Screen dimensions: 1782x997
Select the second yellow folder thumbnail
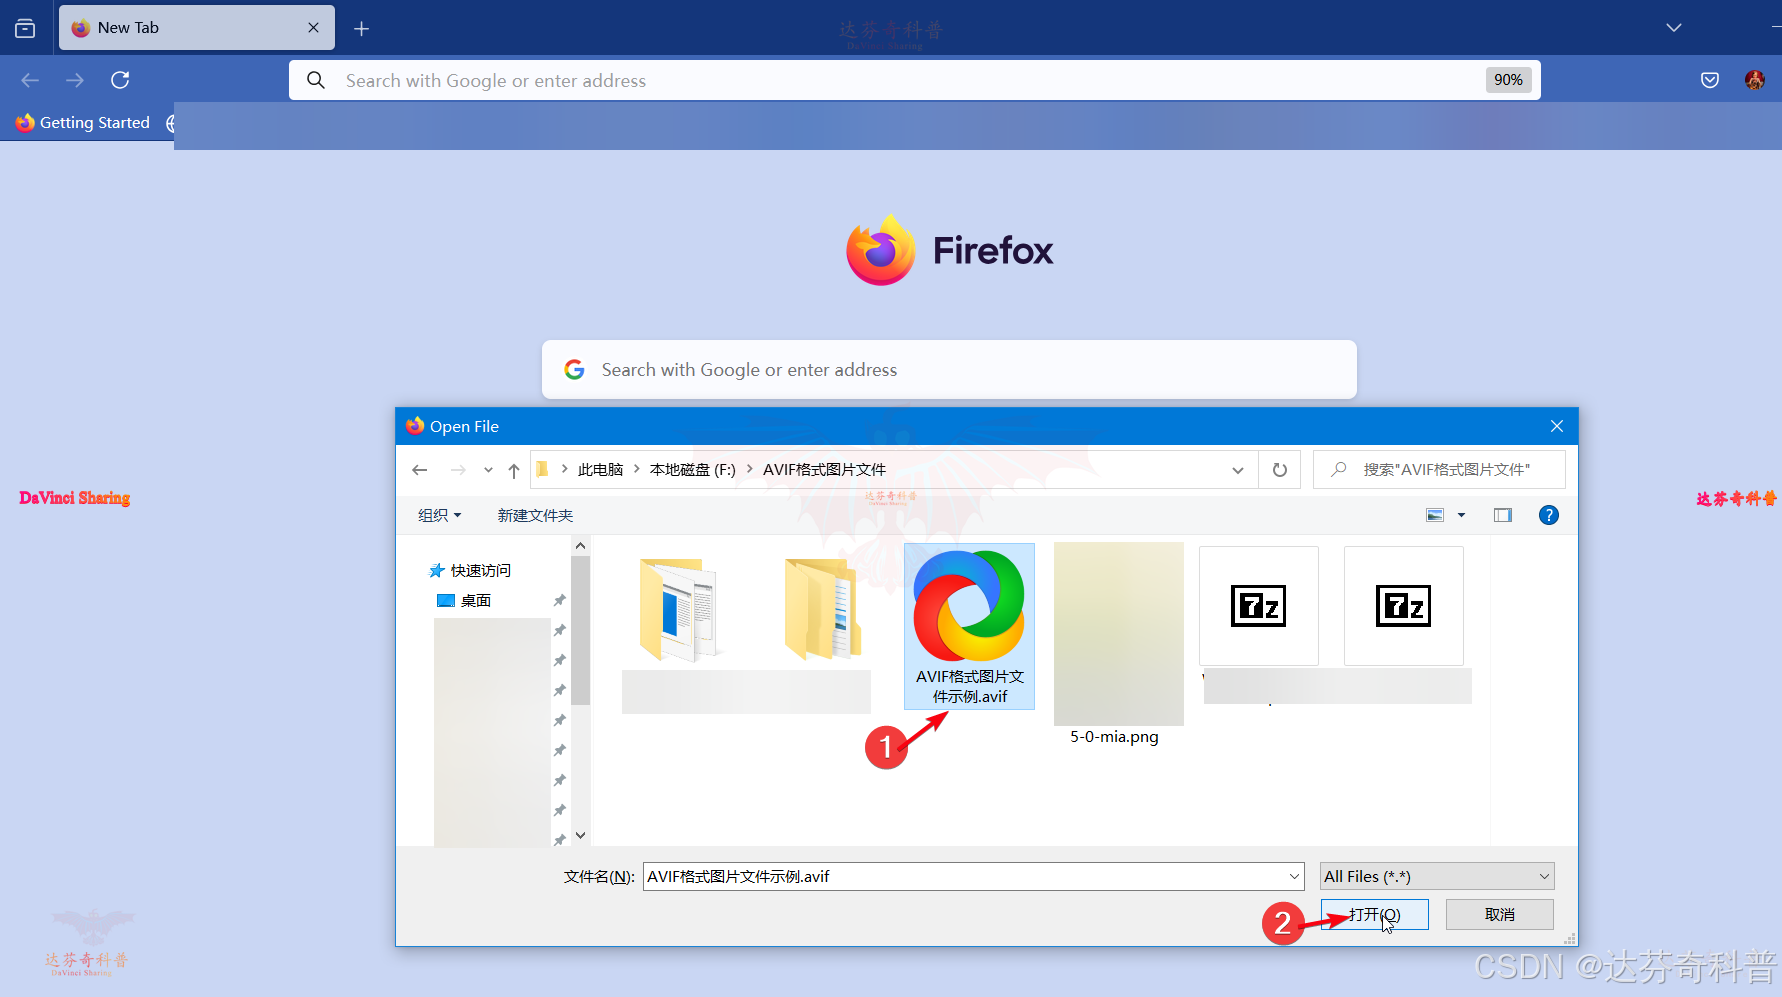point(822,609)
